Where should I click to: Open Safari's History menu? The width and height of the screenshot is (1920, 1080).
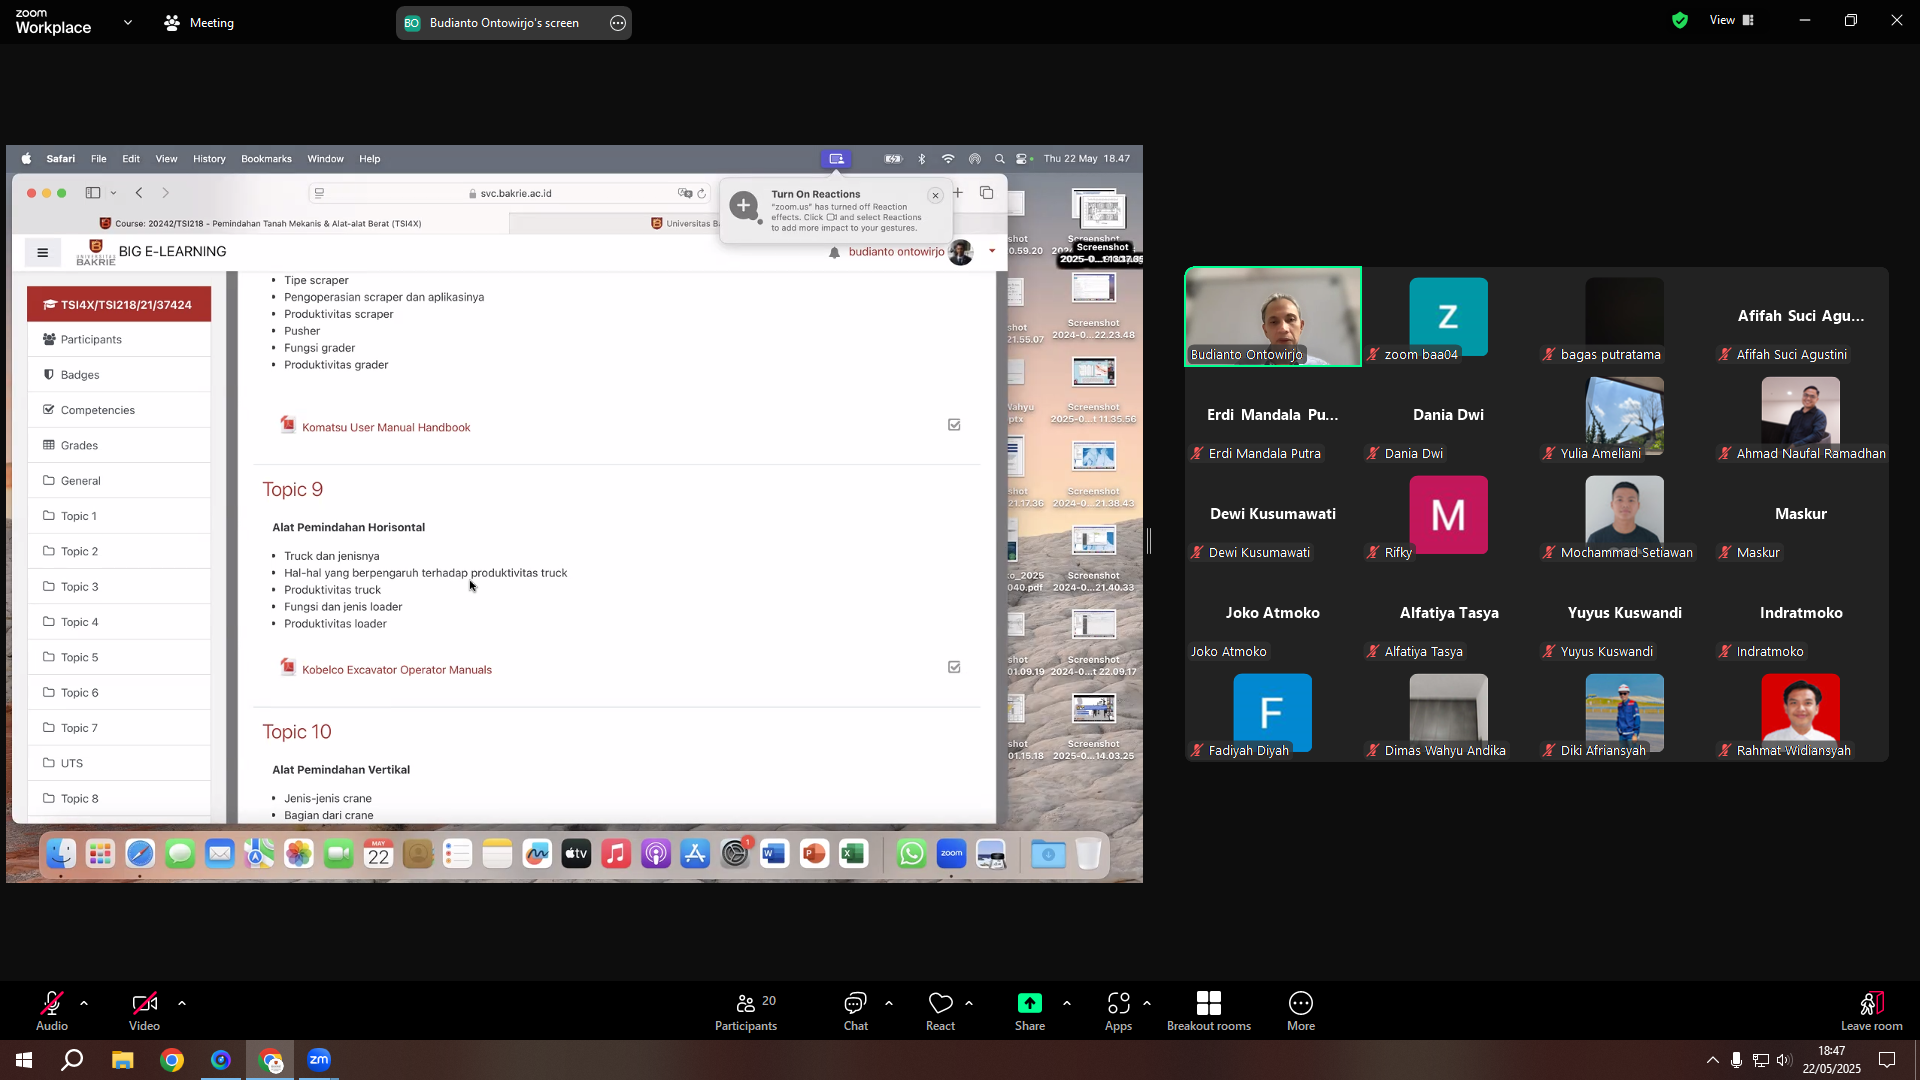pos(209,159)
